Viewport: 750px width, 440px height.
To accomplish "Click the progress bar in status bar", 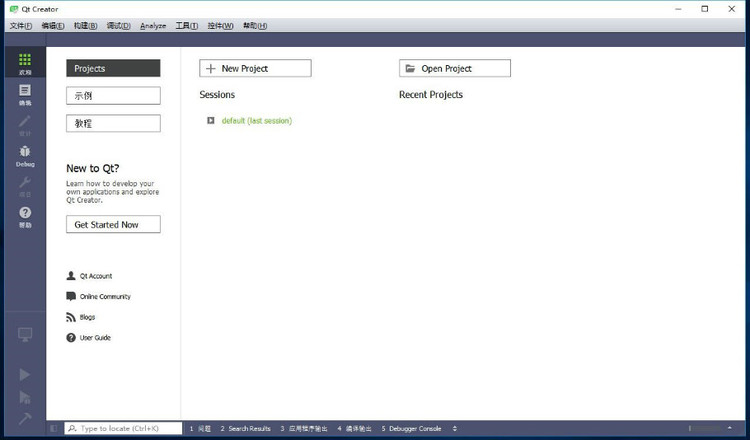I will tap(705, 428).
